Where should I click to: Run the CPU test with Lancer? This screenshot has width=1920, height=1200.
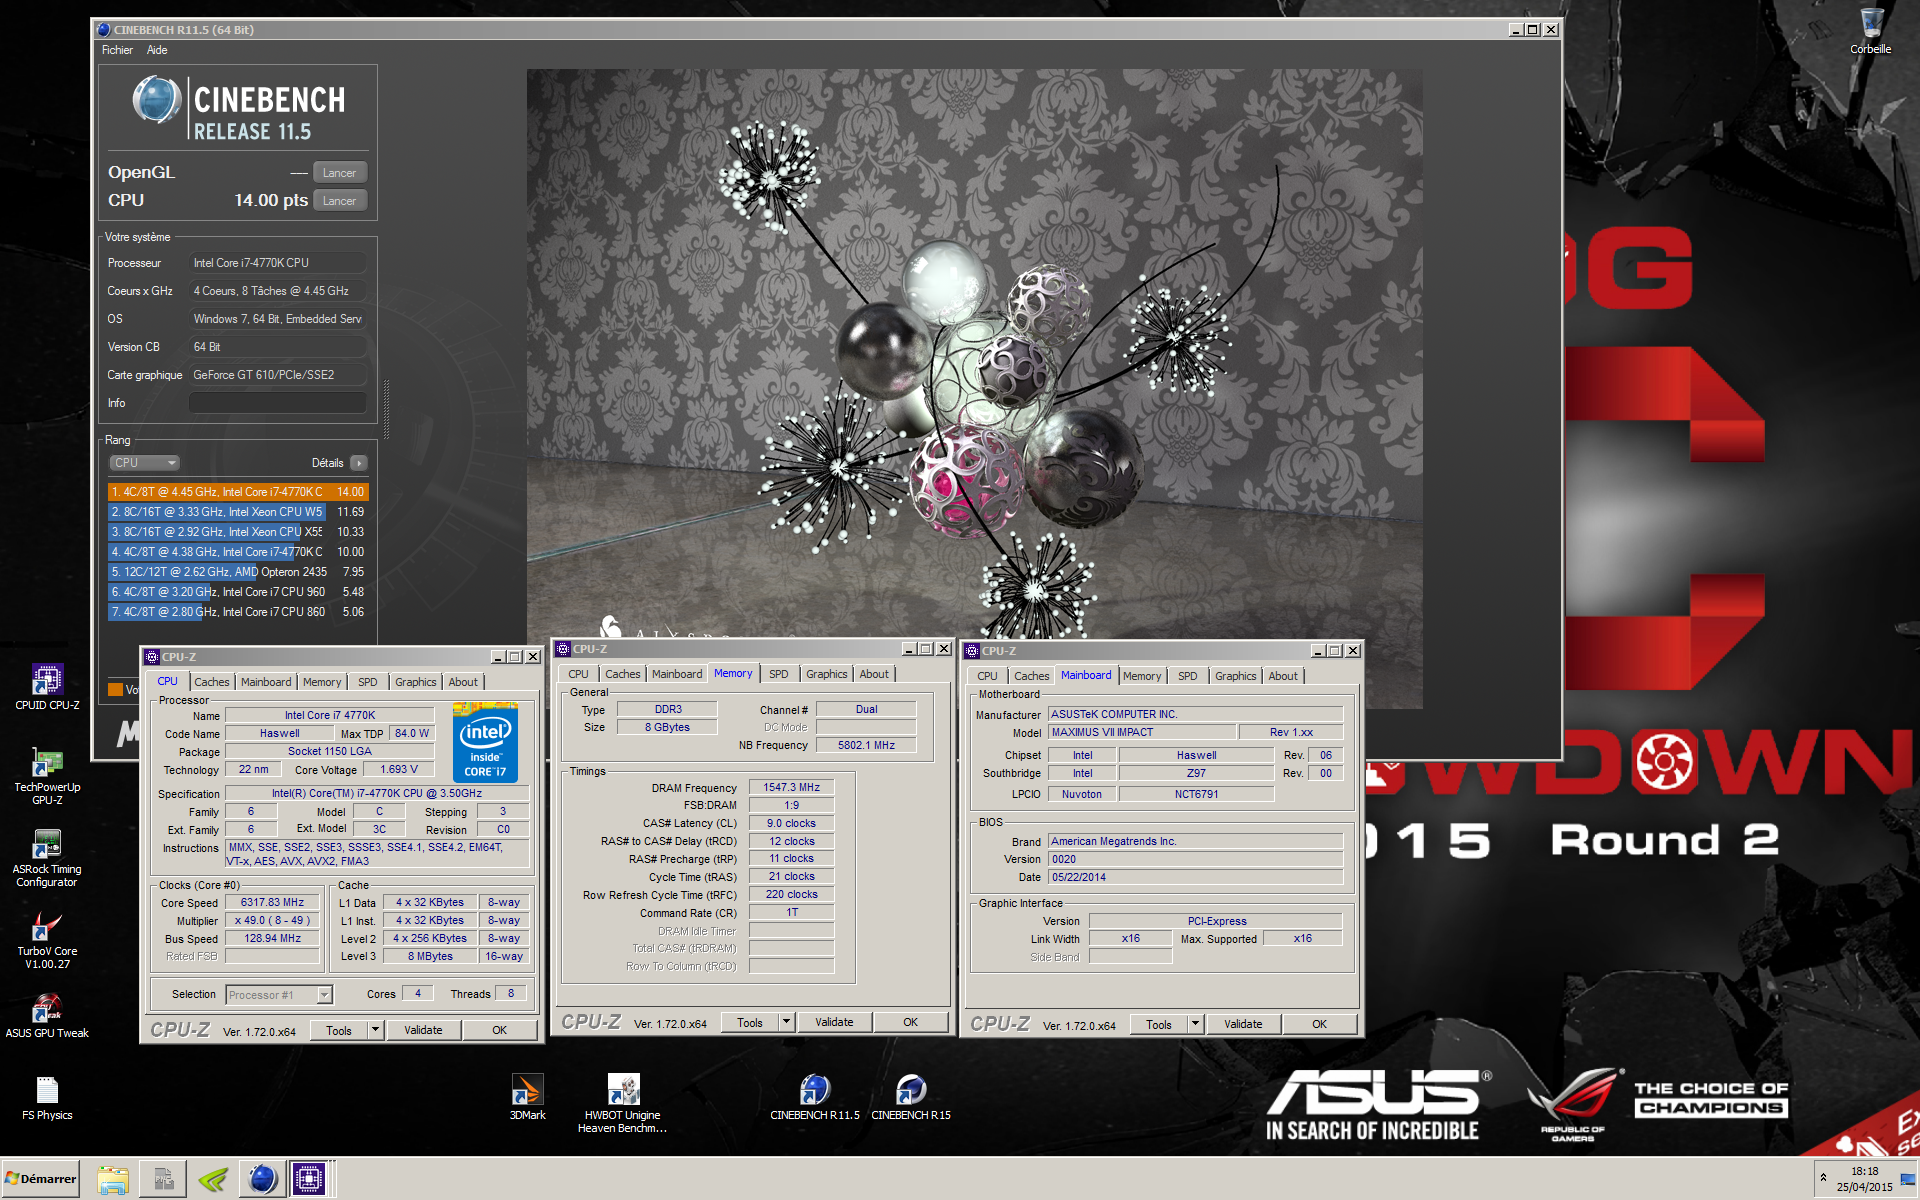(340, 201)
